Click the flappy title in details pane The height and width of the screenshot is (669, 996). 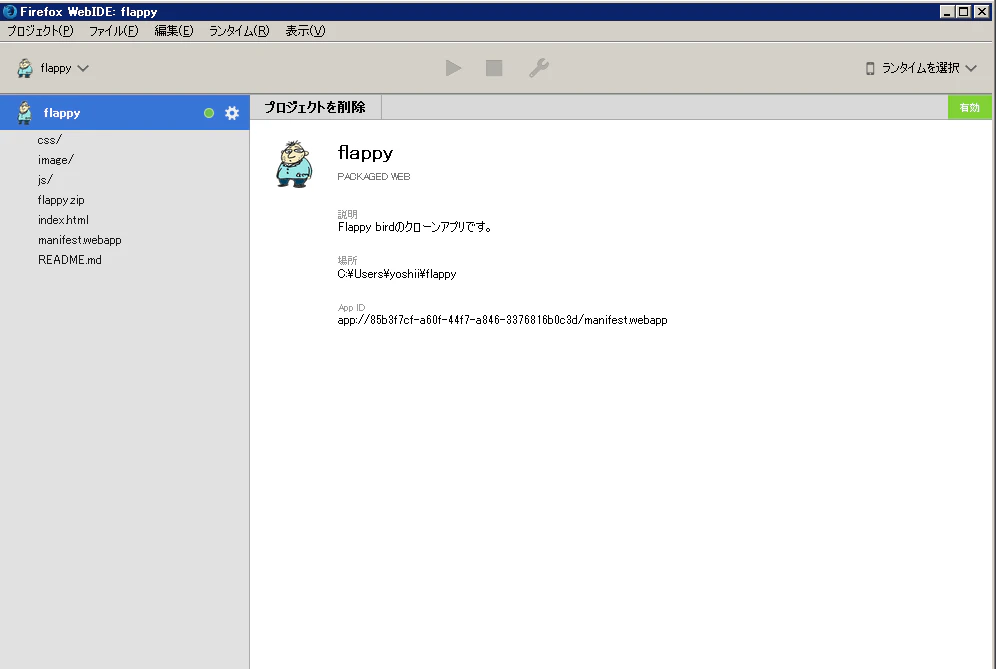365,153
